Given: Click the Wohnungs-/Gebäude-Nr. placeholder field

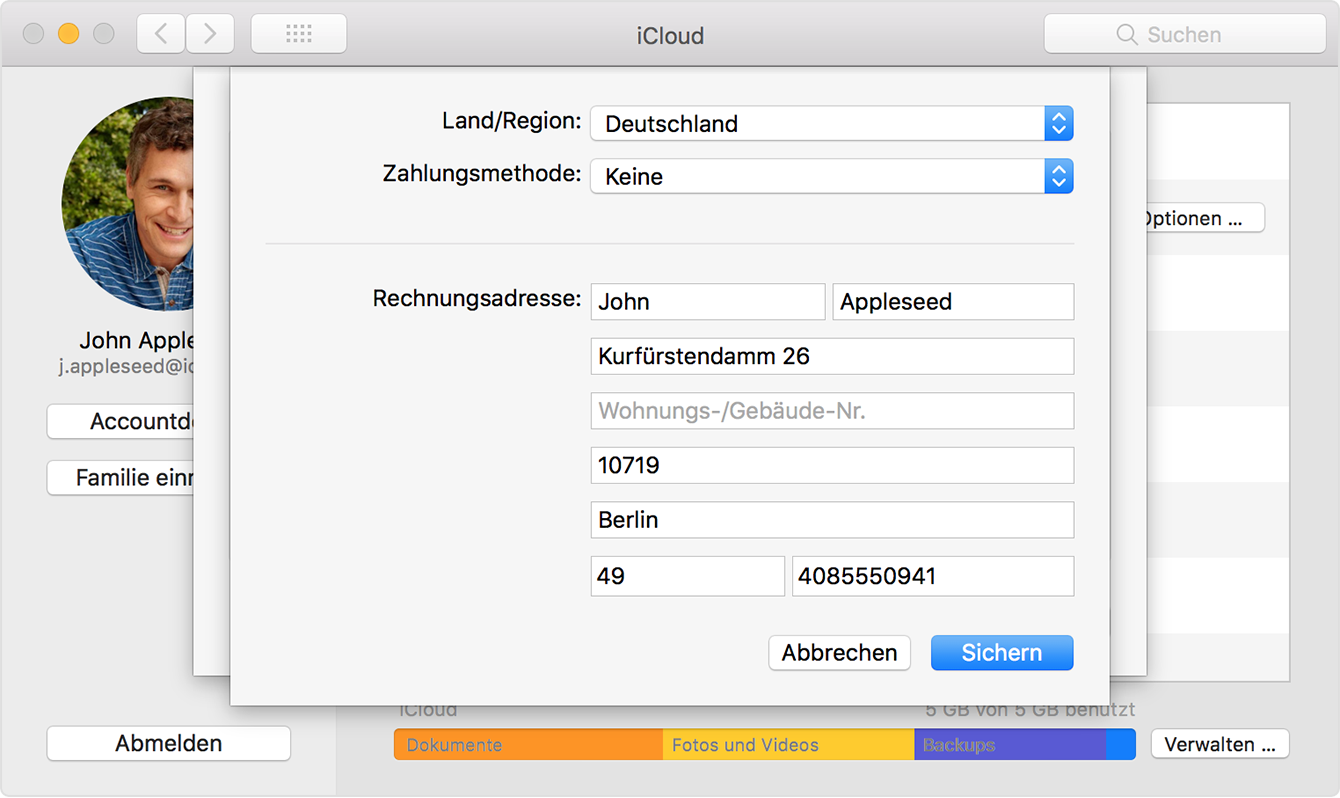Looking at the screenshot, I should (832, 410).
